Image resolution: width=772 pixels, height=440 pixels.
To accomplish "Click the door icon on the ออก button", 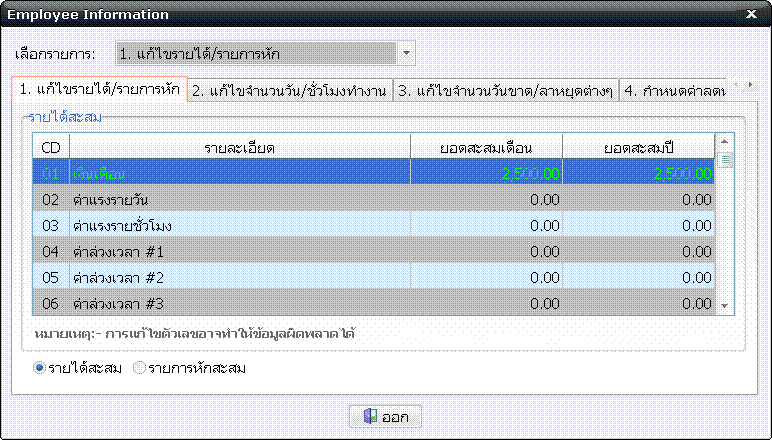I will [x=369, y=416].
